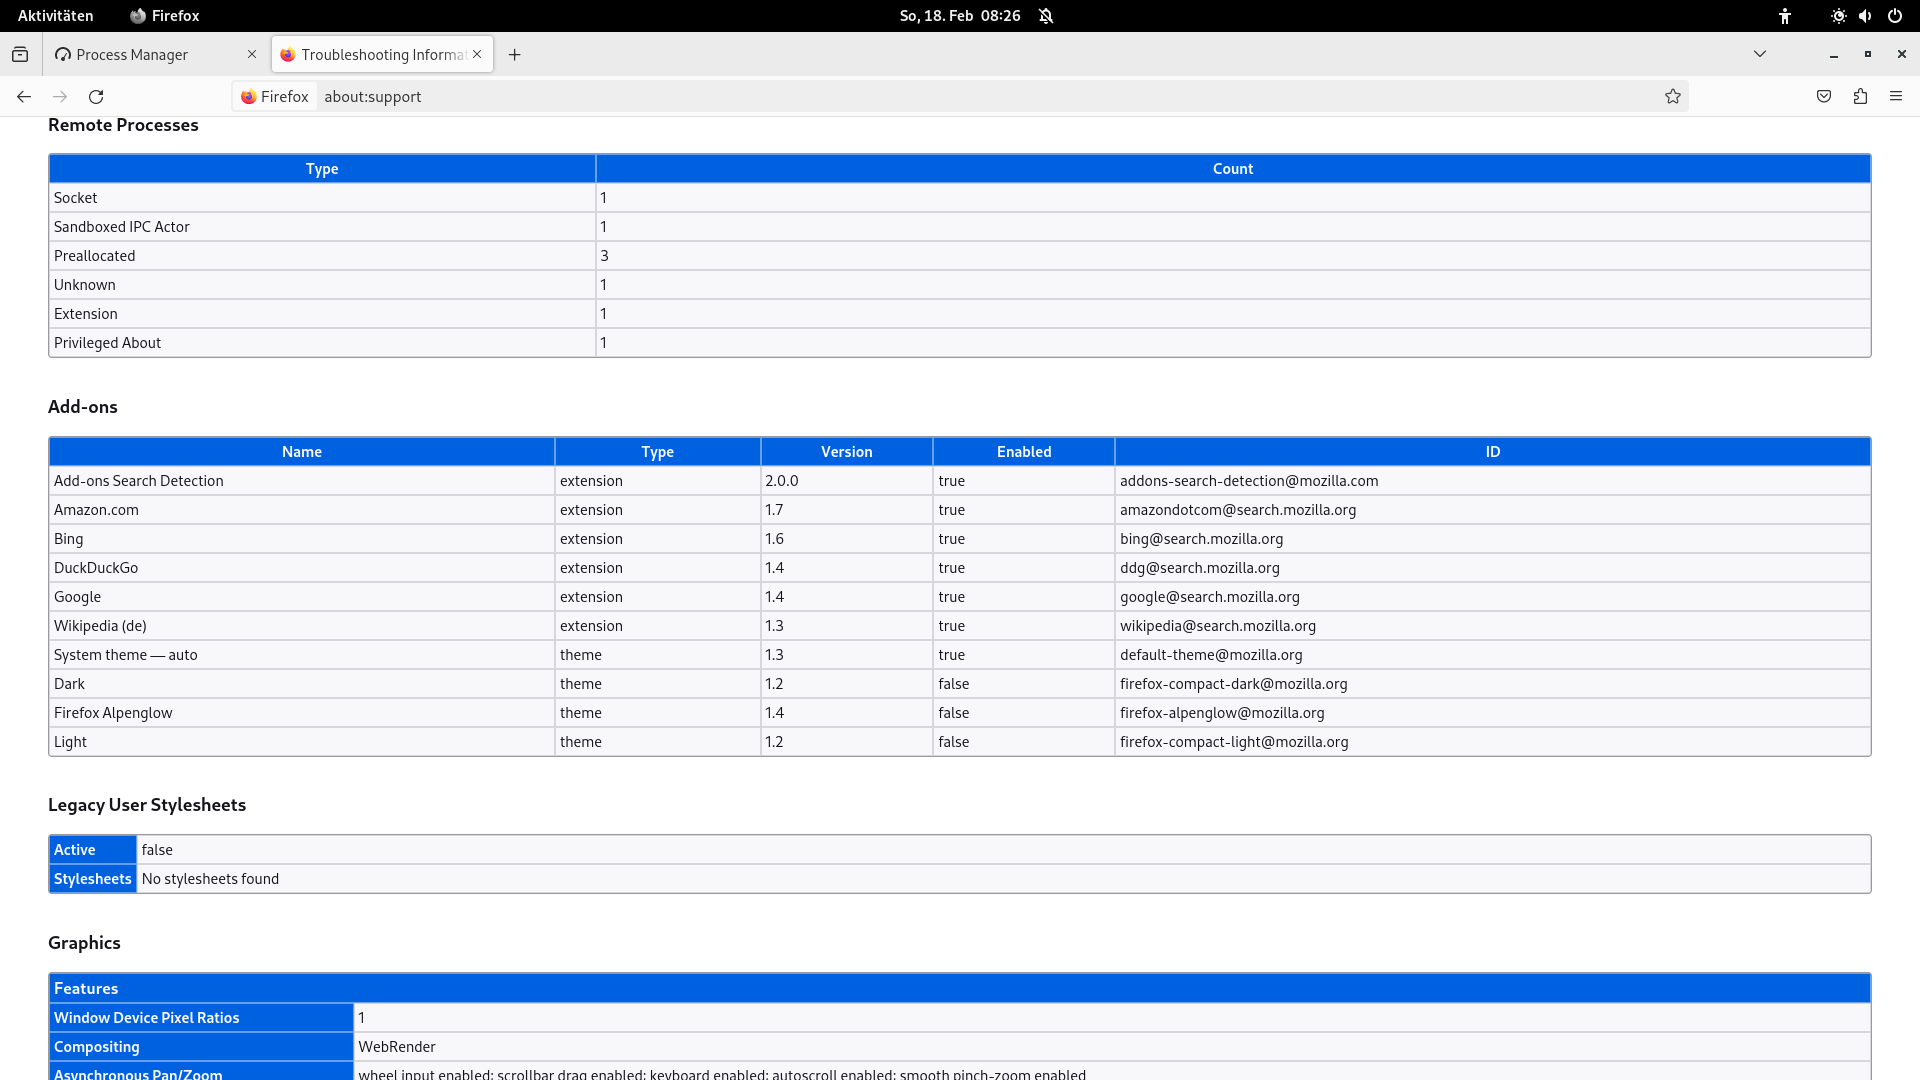The width and height of the screenshot is (1920, 1080).
Task: Open the Save to Pocket button
Action: point(1824,96)
